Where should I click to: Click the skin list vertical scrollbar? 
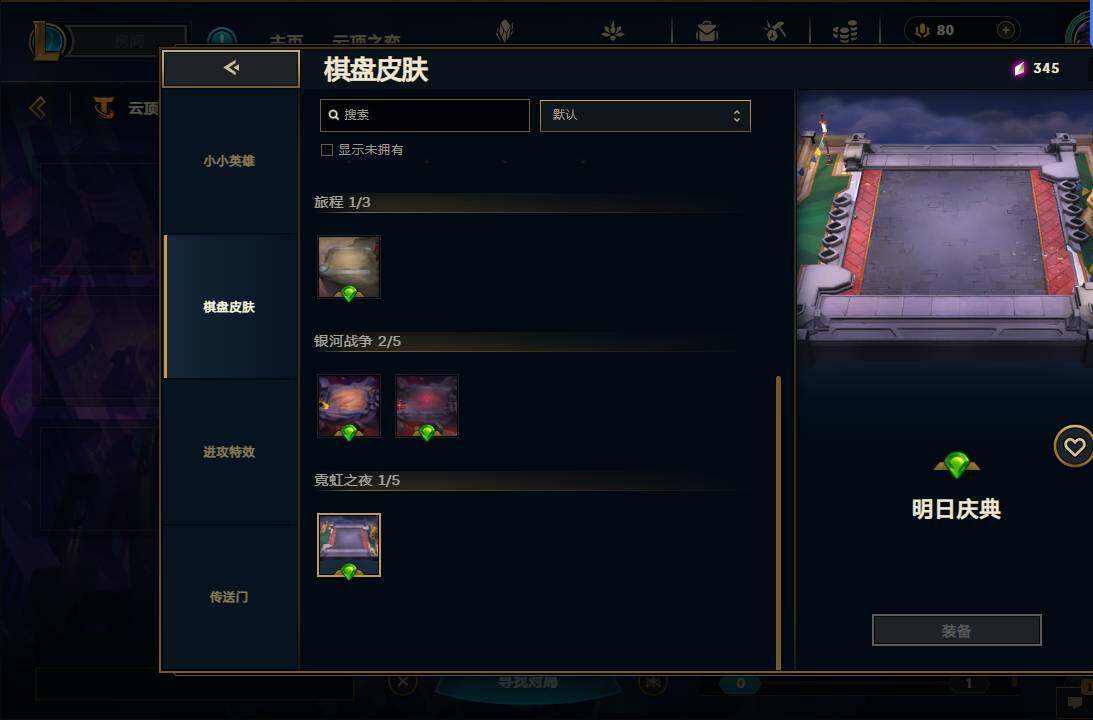(778, 523)
